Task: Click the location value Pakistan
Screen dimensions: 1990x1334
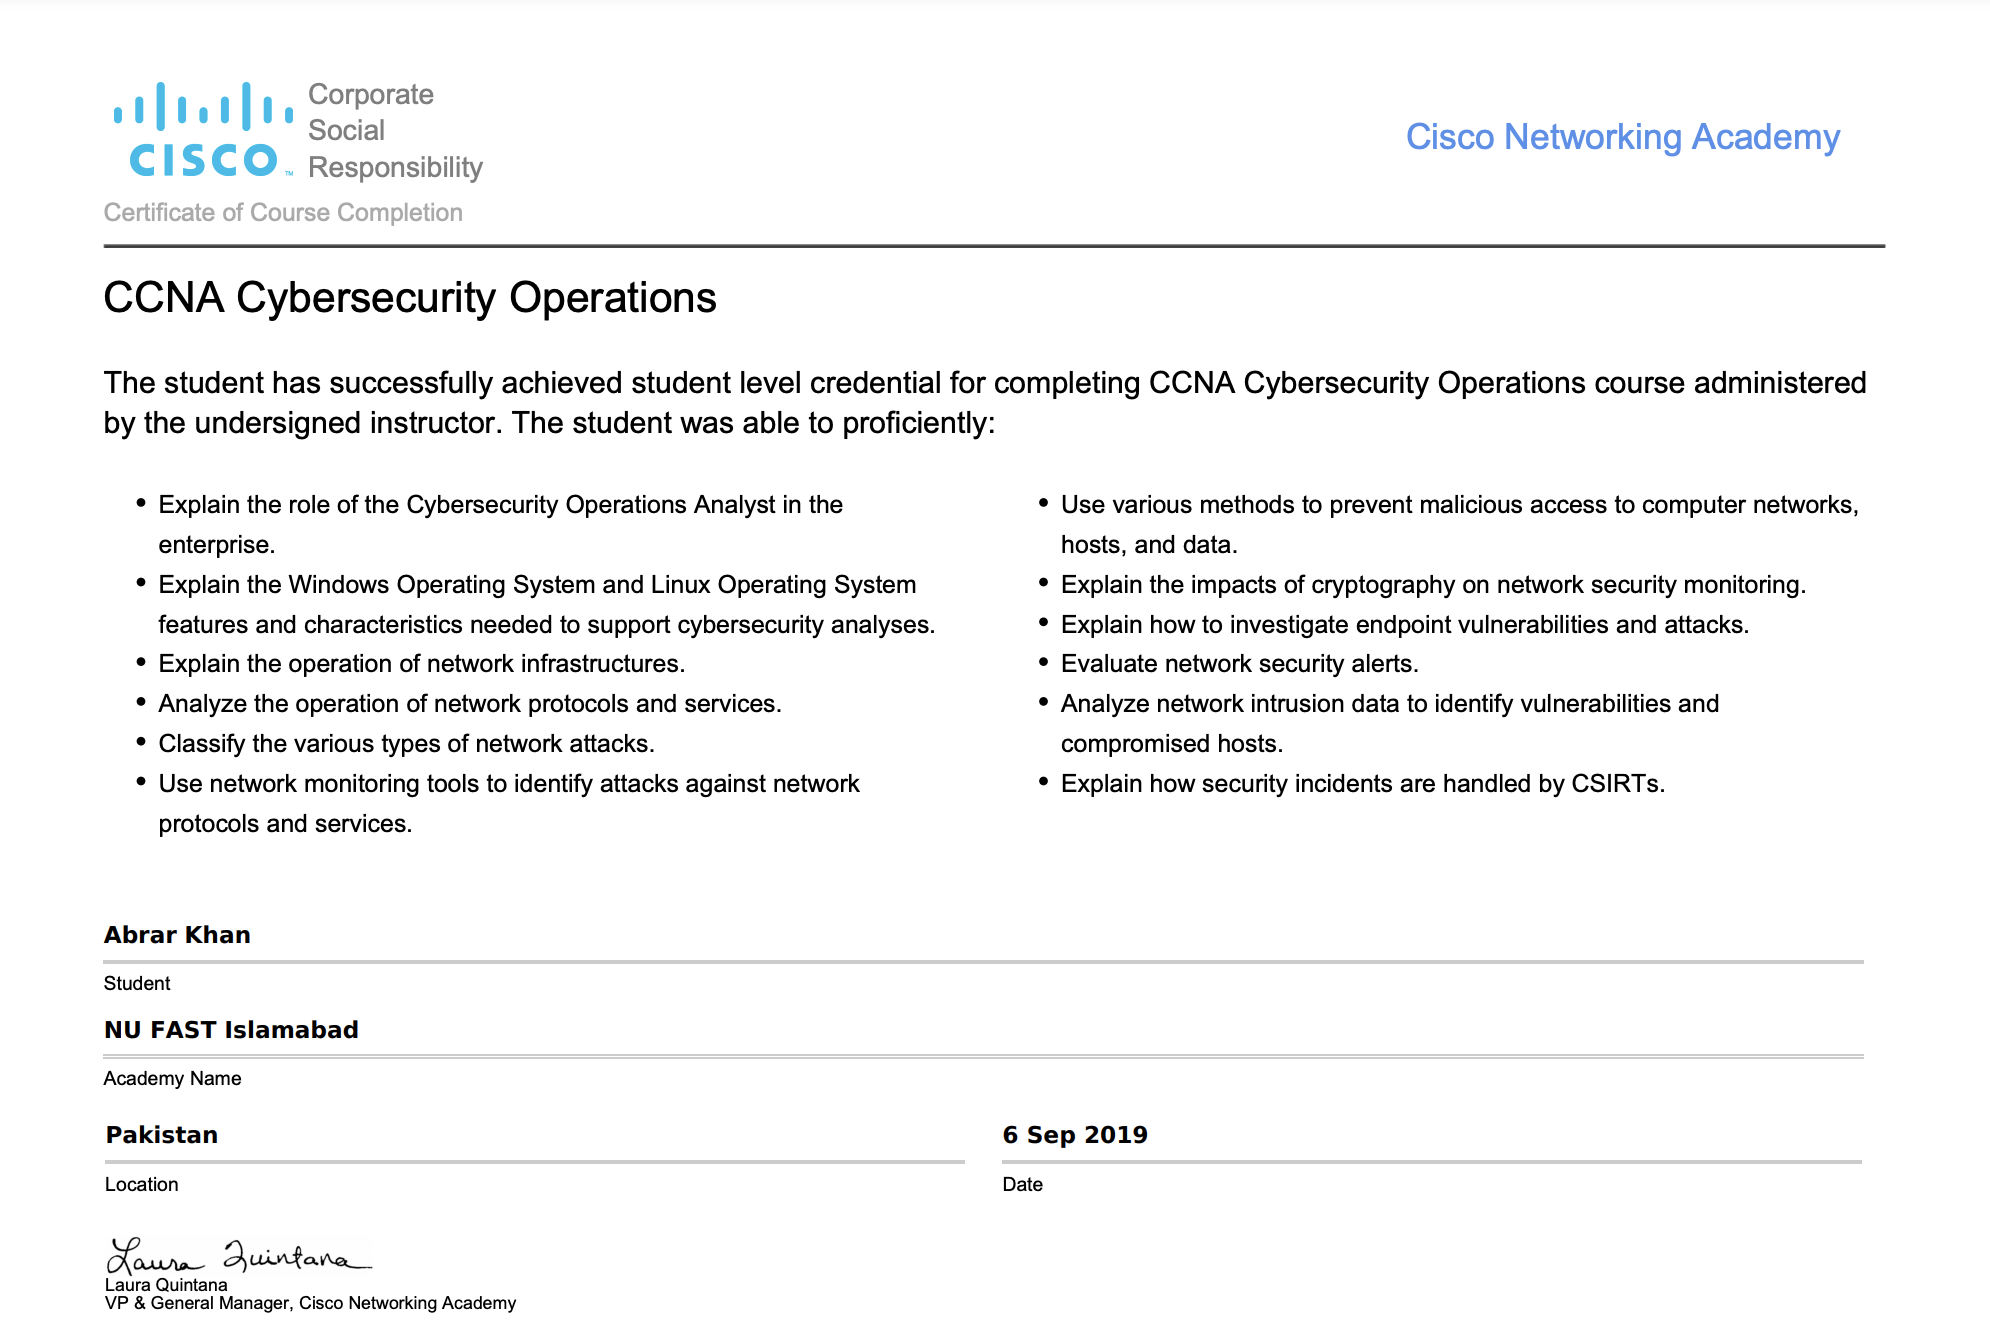Action: 162,1135
